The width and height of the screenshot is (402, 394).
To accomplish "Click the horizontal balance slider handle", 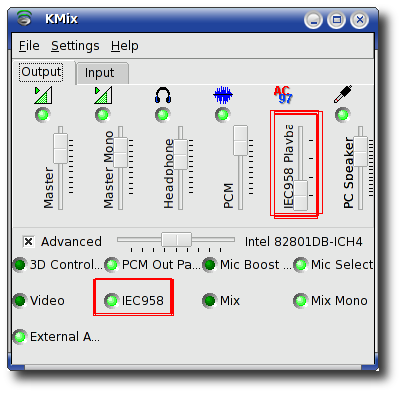I will (x=176, y=239).
